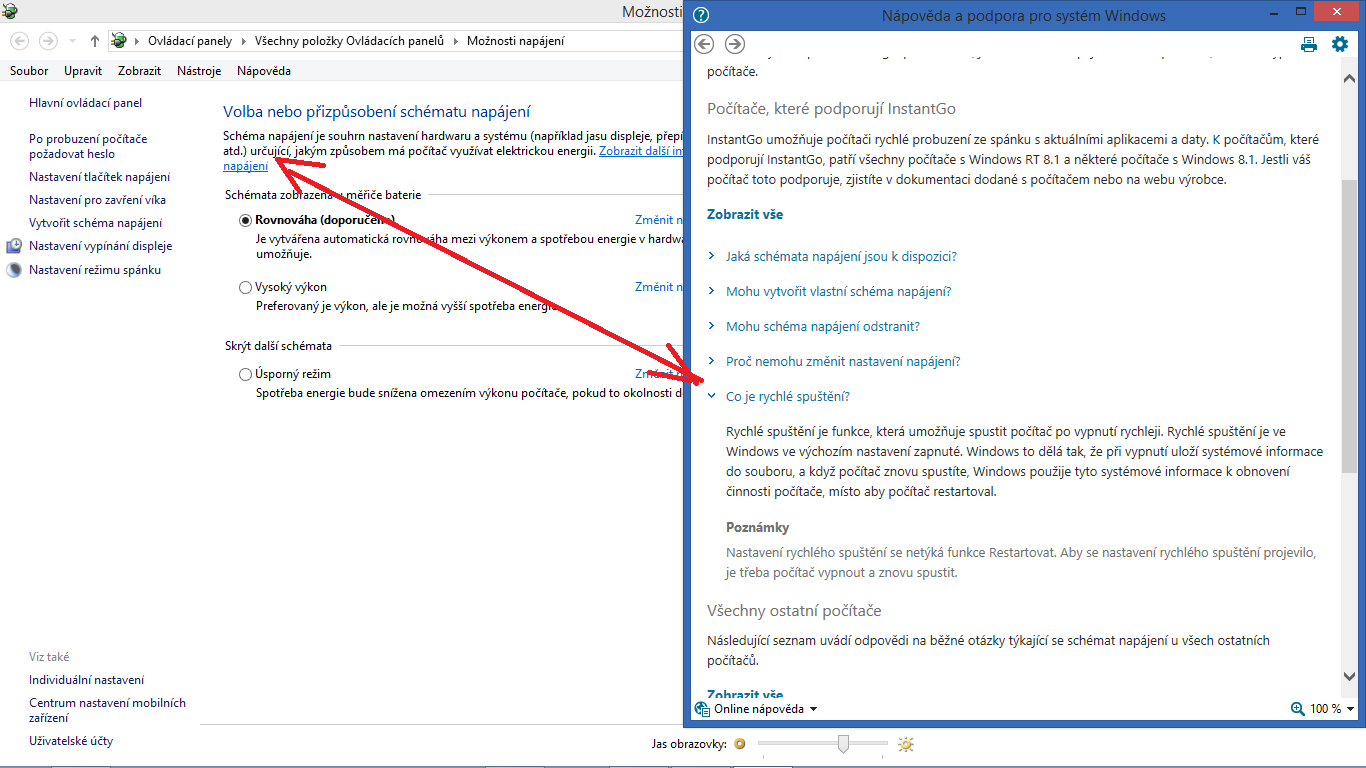Open 'Po probuzení počítače požadovat heslo'

(88, 147)
